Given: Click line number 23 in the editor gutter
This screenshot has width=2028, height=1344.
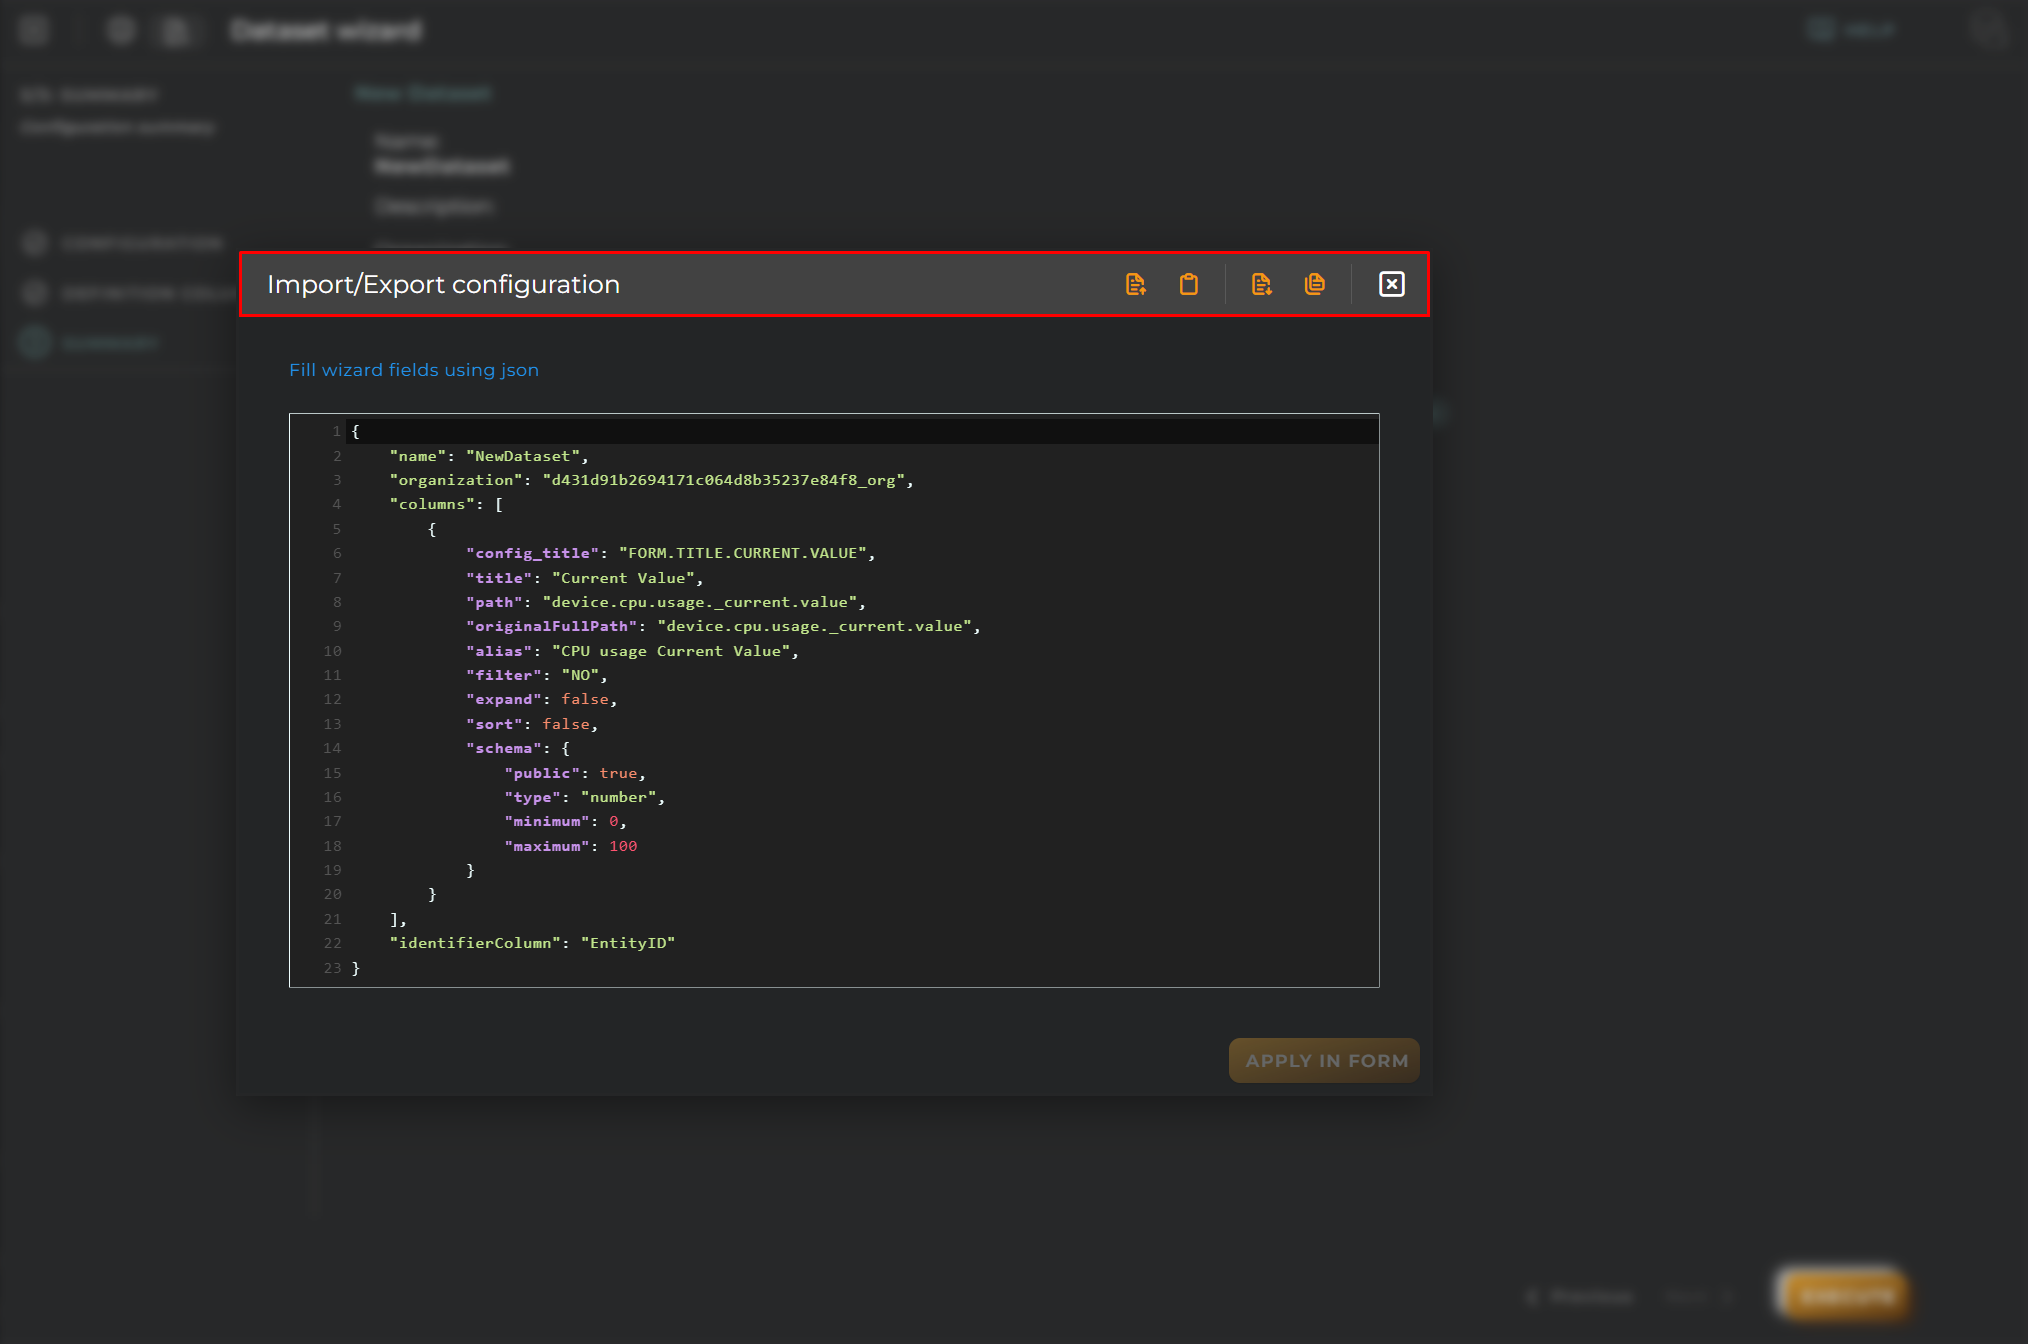Looking at the screenshot, I should (x=332, y=968).
